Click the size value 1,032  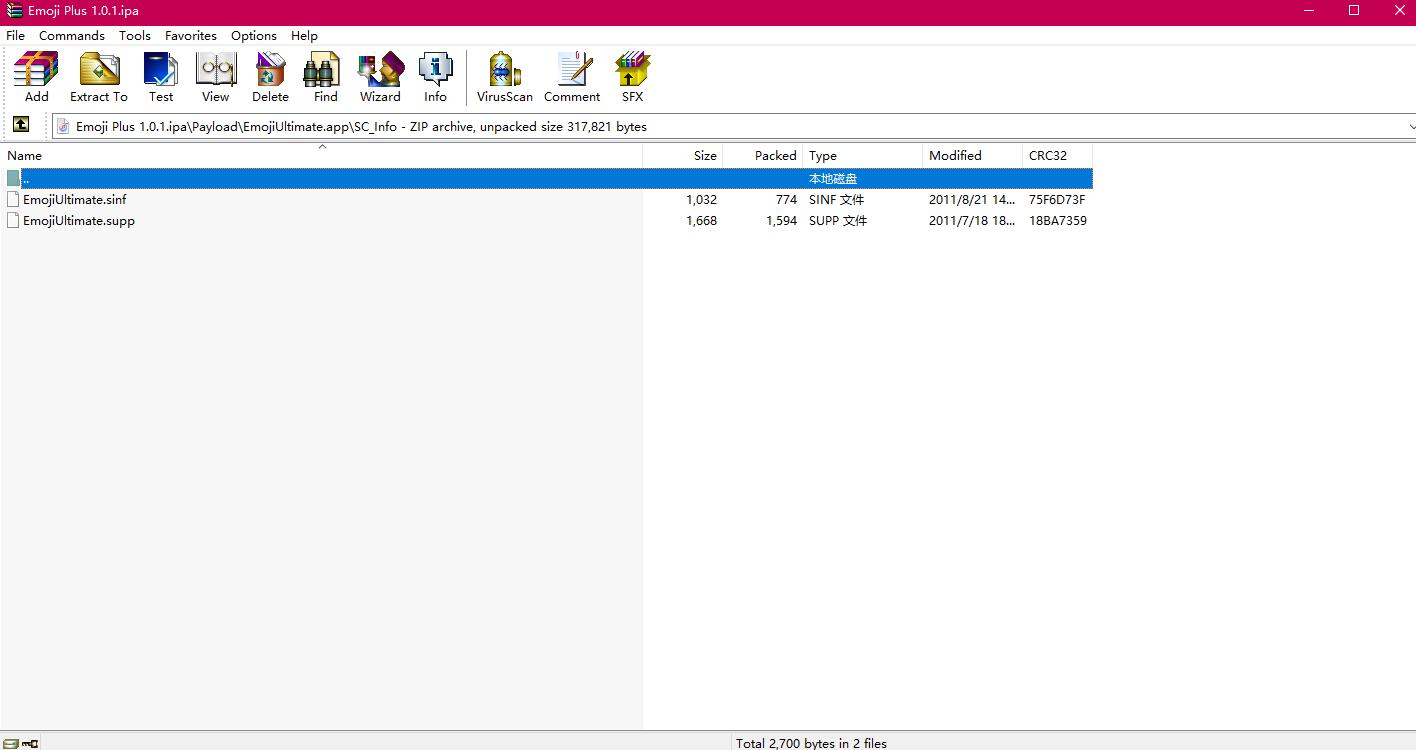pyautogui.click(x=701, y=199)
